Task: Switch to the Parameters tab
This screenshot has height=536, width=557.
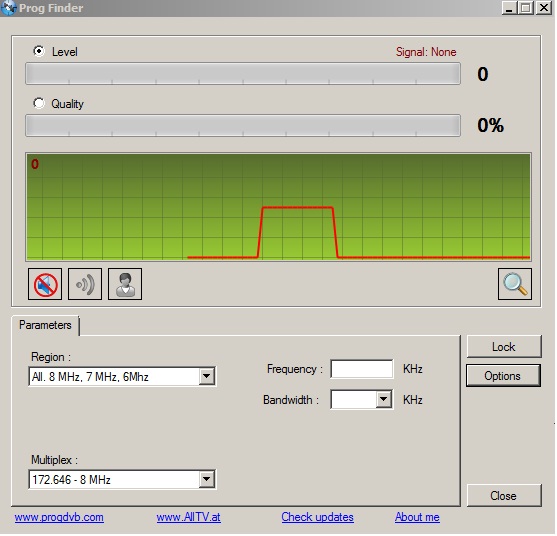Action: tap(45, 326)
